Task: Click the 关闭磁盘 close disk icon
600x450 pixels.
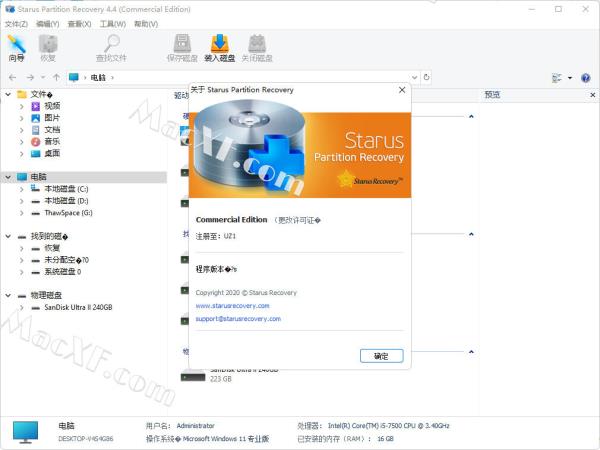Action: click(257, 48)
